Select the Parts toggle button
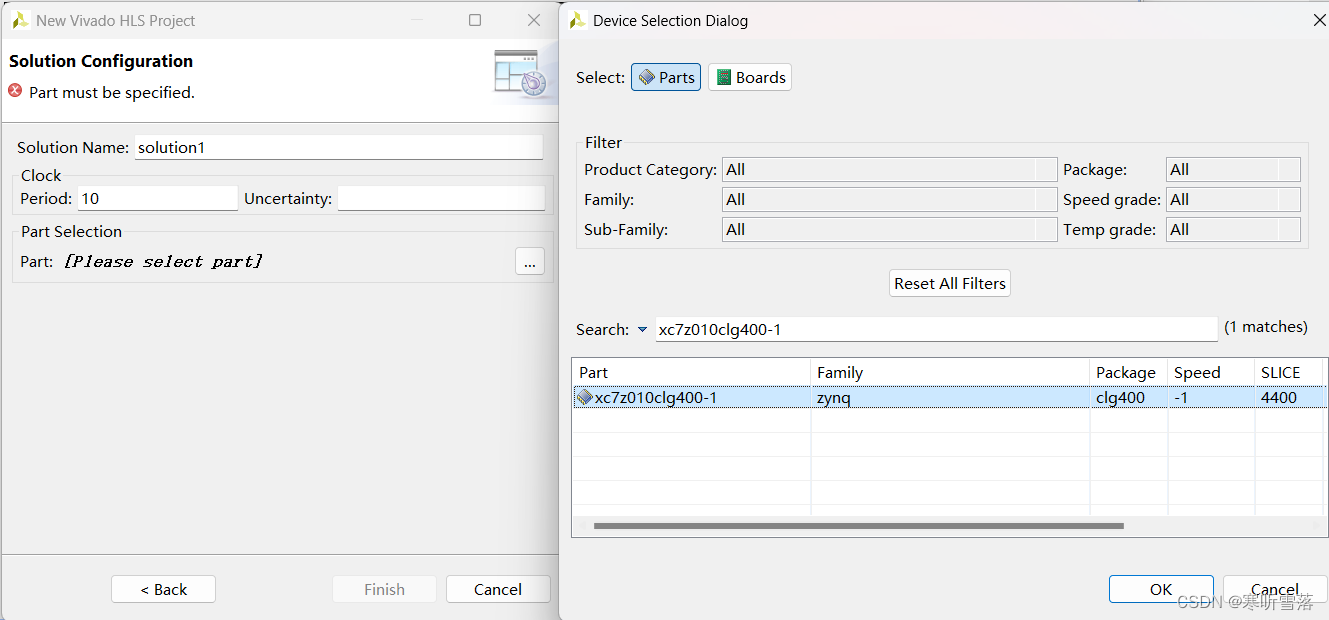 point(665,77)
